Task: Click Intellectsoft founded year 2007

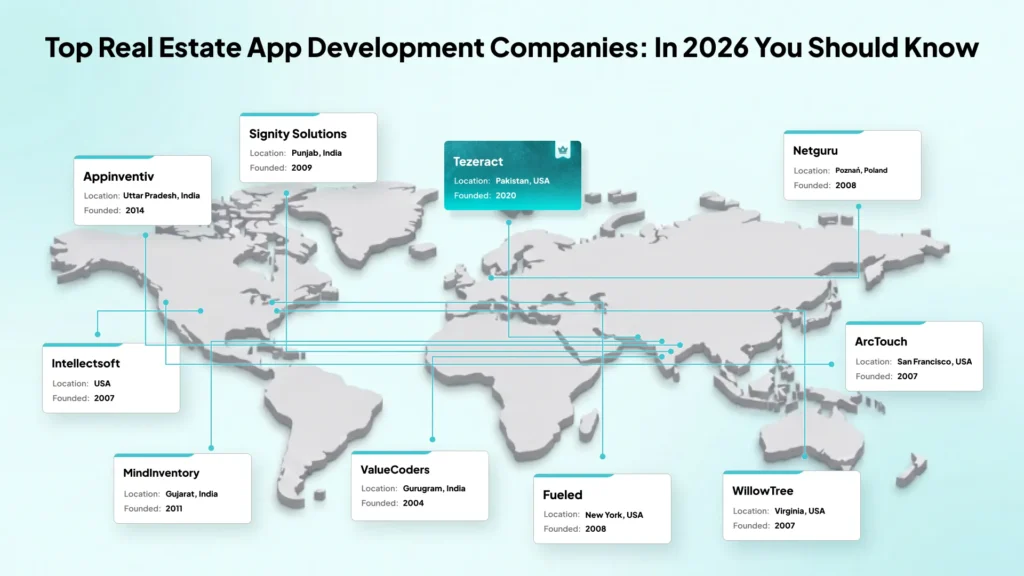Action: (x=104, y=398)
